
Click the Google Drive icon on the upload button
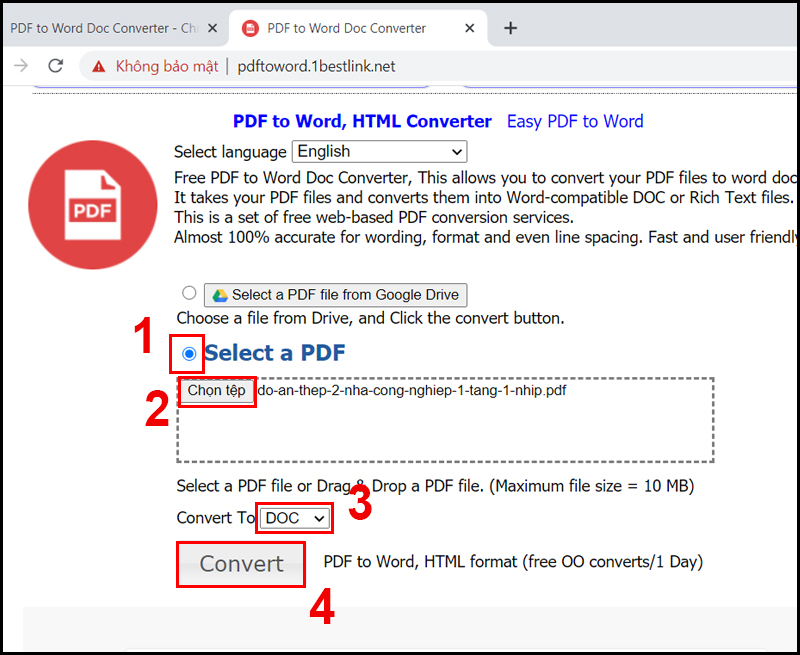pos(221,294)
